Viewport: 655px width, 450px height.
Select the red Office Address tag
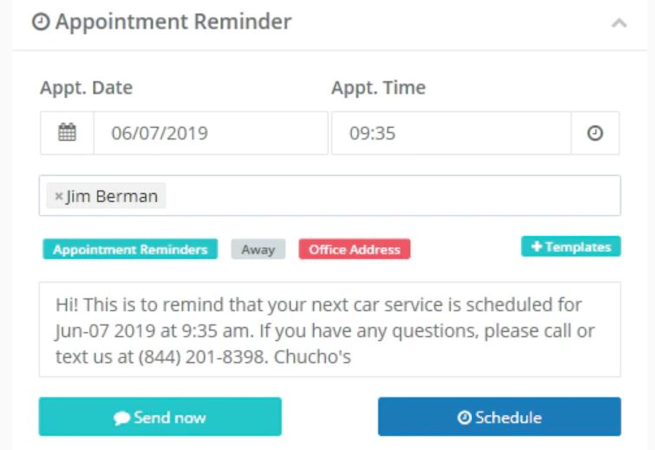click(354, 249)
